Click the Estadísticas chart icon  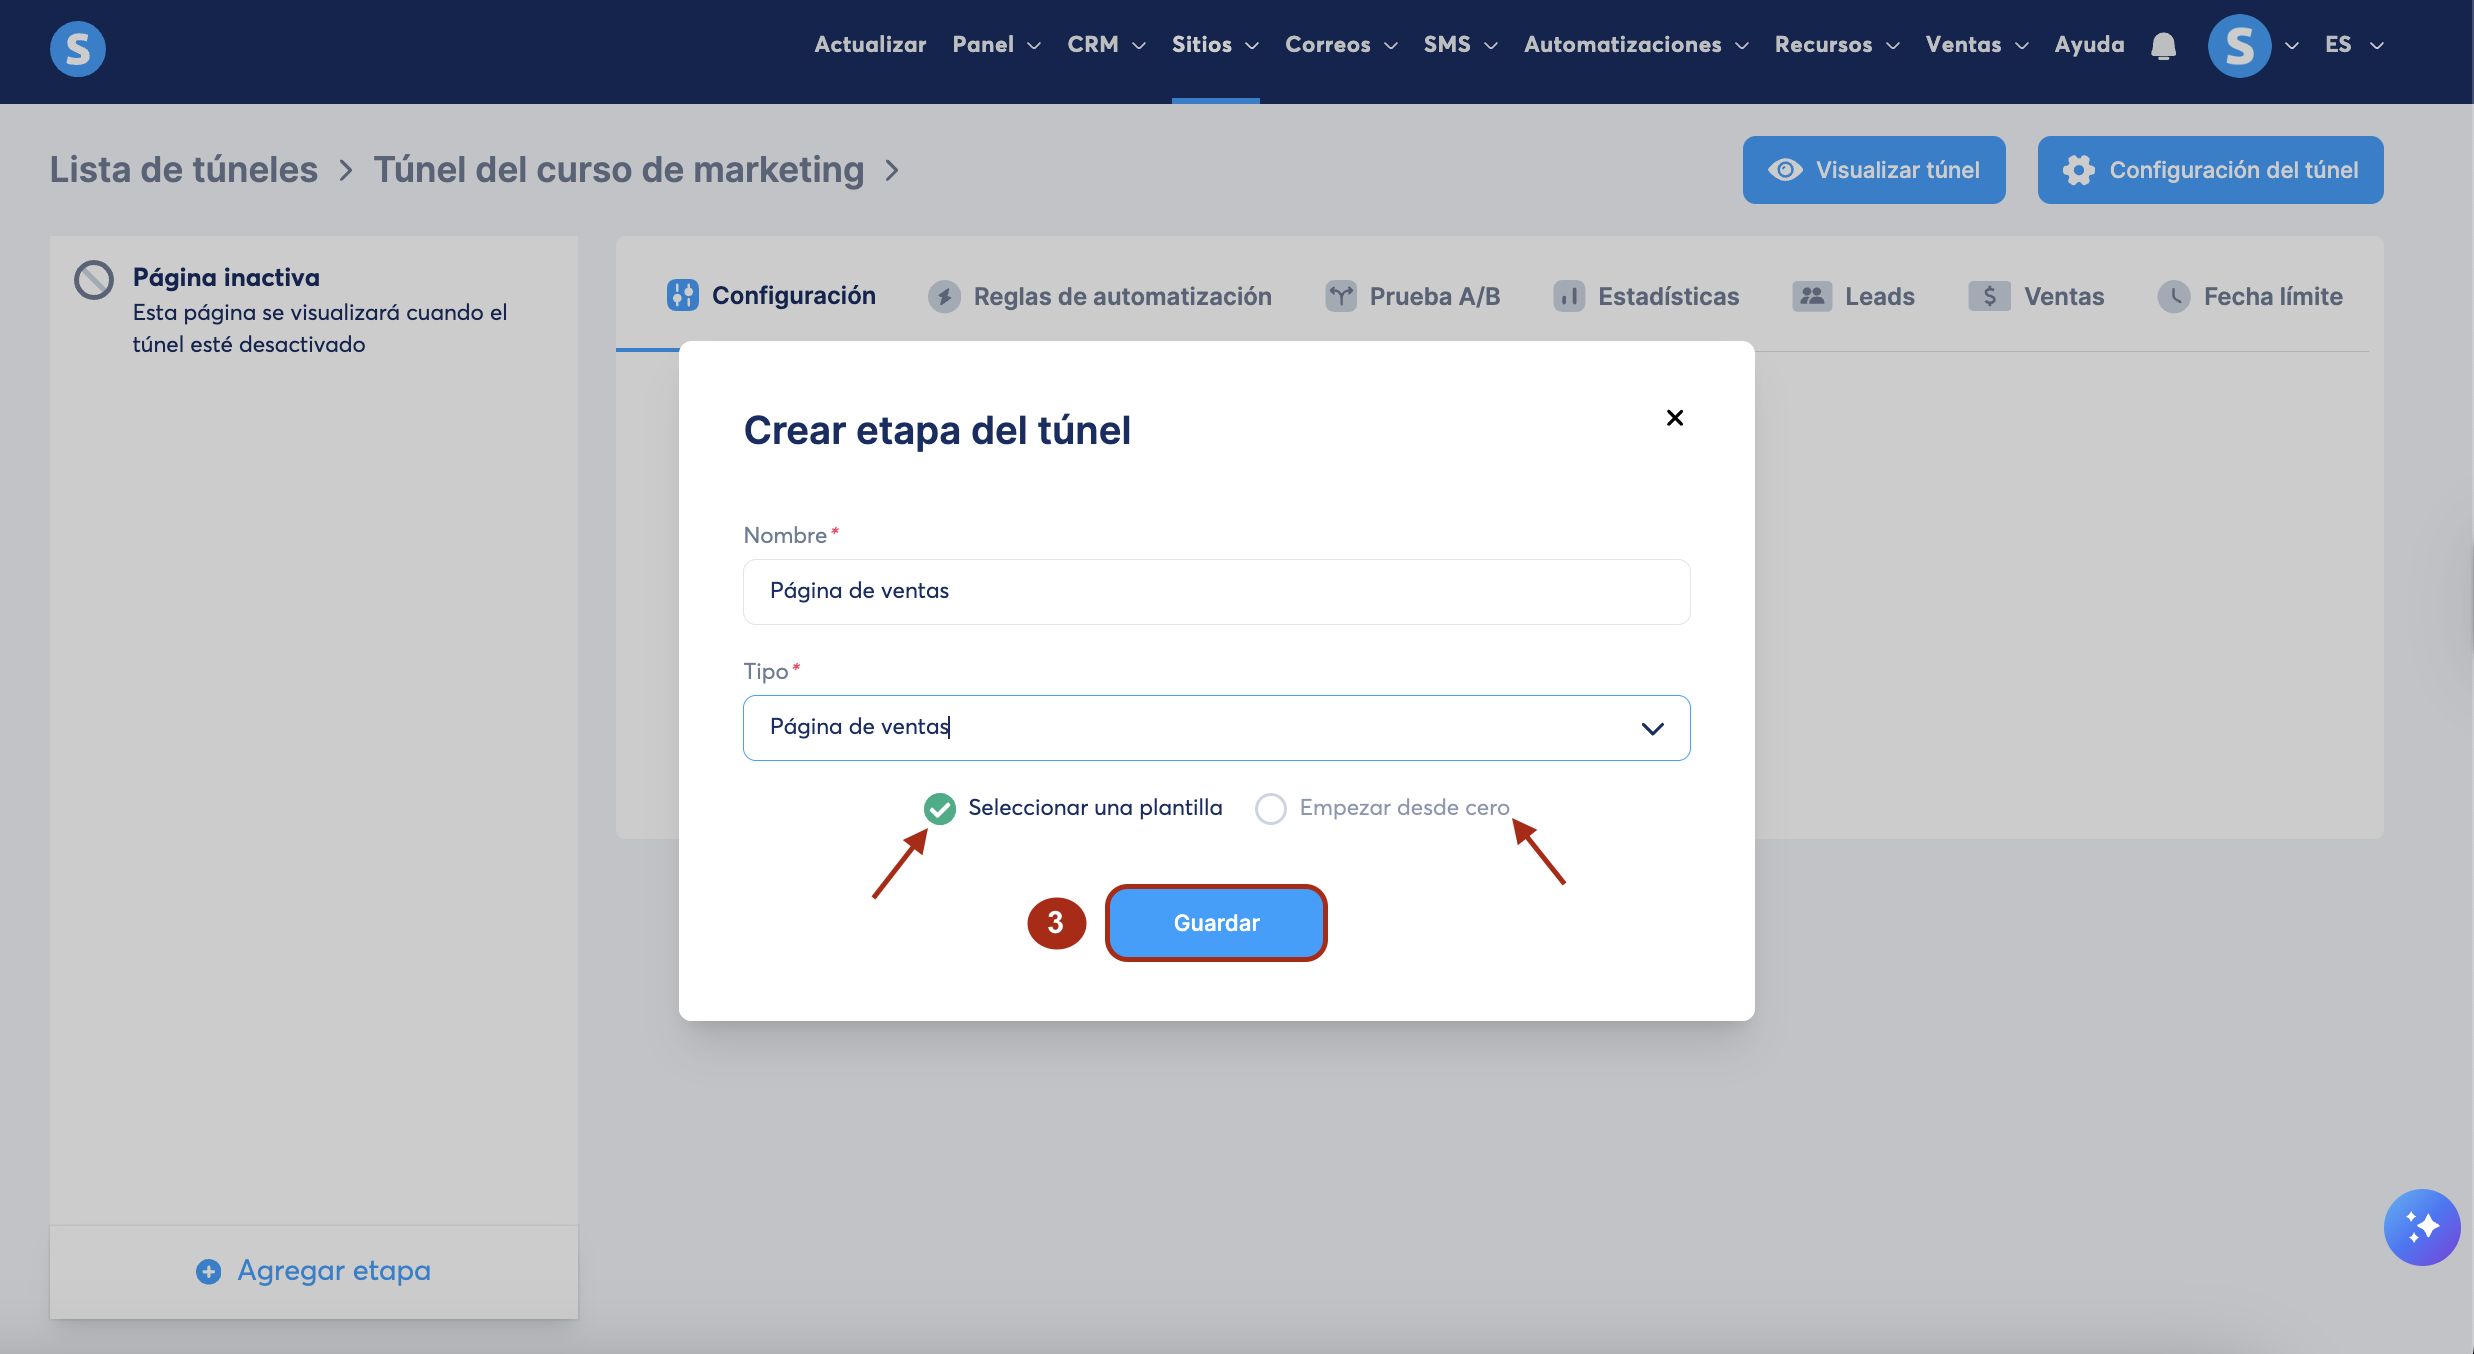pyautogui.click(x=1568, y=297)
